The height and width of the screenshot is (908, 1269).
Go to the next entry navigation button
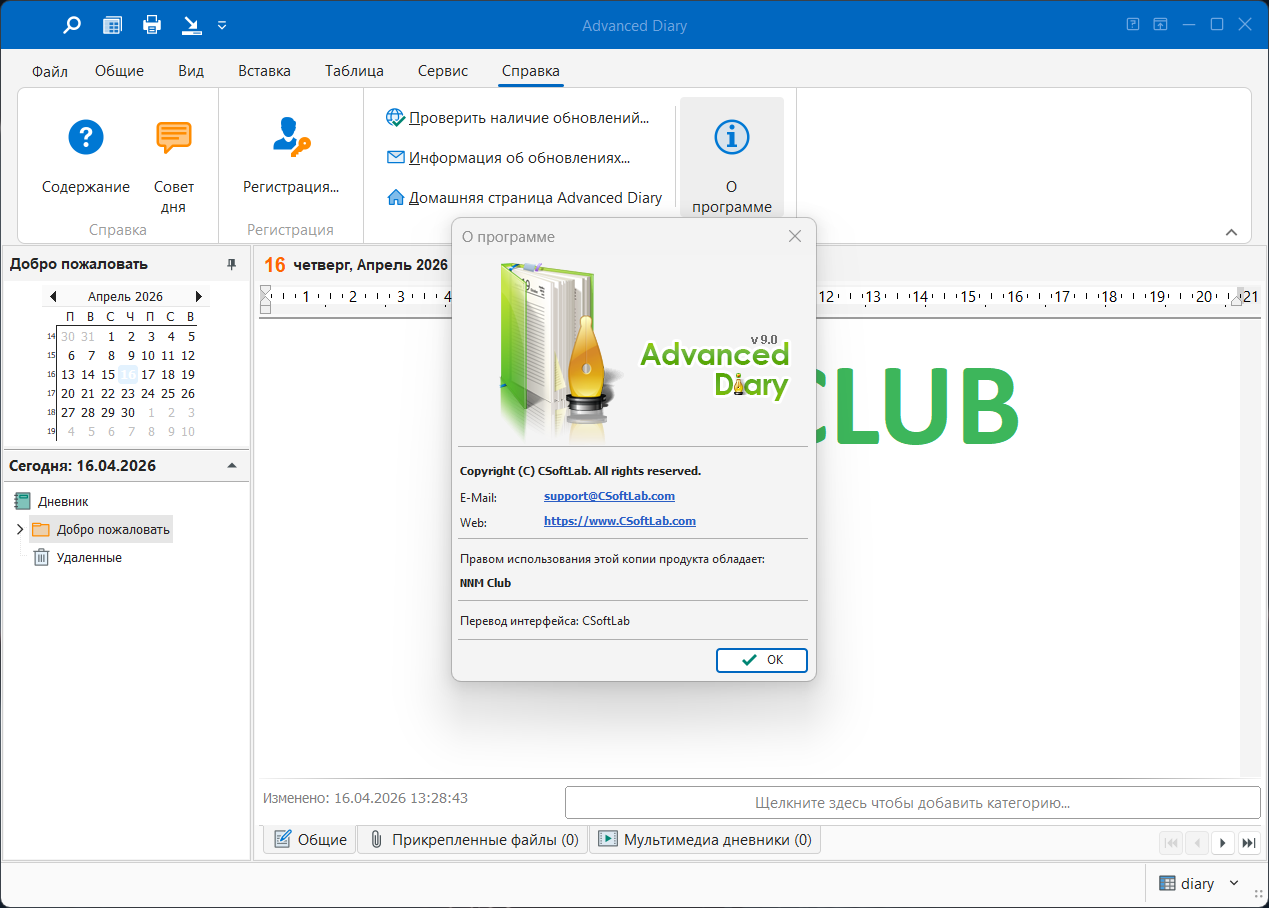1222,843
